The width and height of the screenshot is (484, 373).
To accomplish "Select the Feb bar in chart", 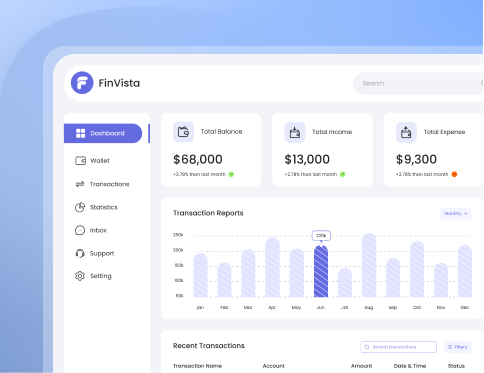I will [224, 280].
